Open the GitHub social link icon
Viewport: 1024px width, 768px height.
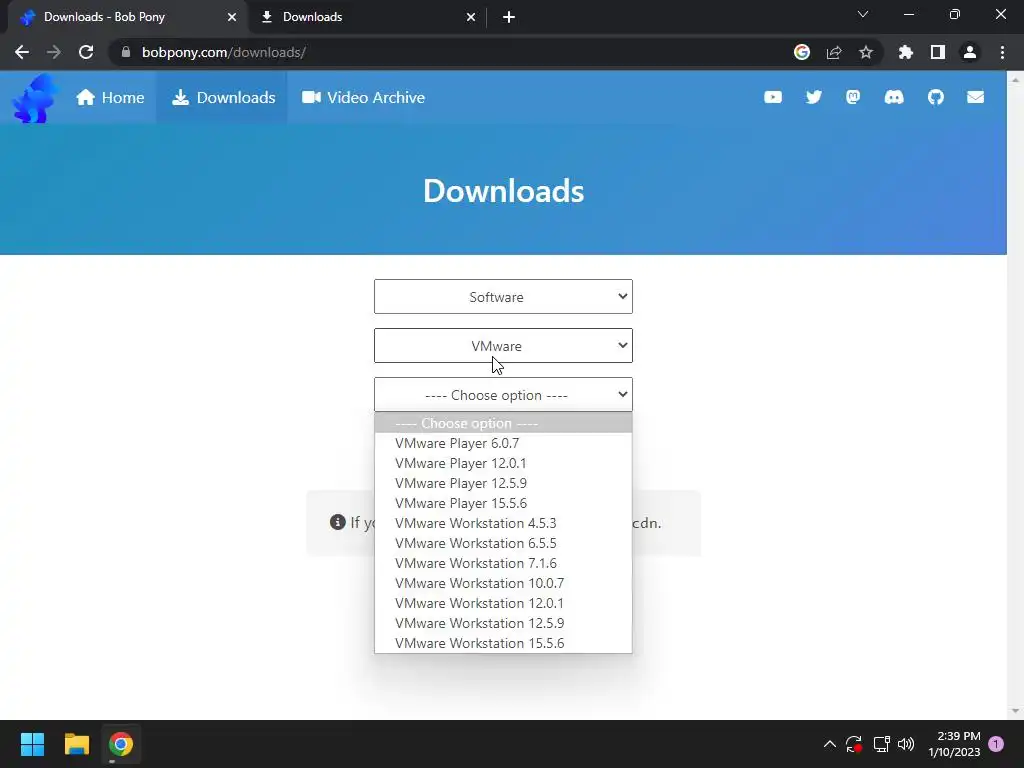[936, 97]
